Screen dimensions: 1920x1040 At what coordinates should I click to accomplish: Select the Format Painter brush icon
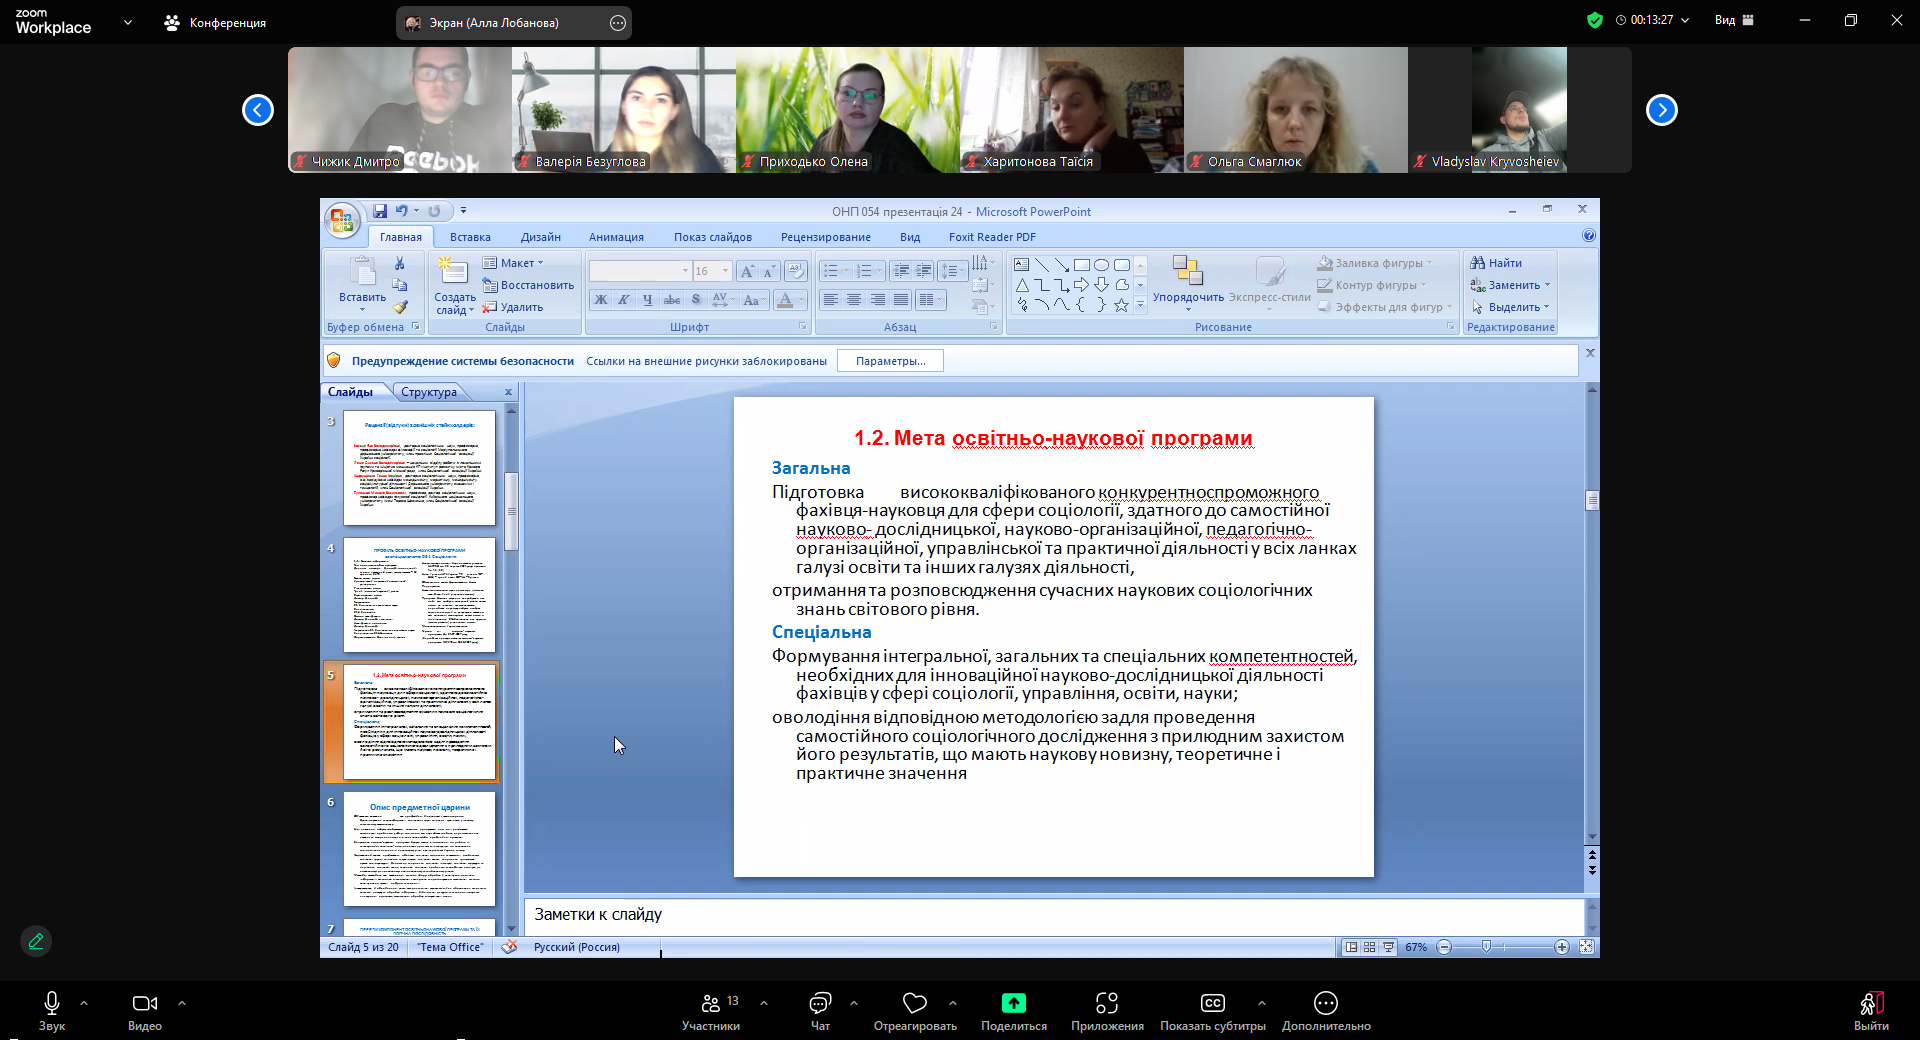399,307
